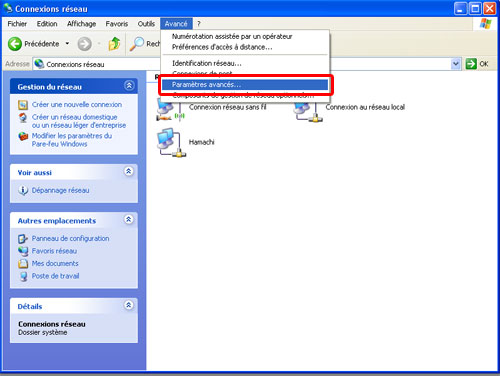Click the new connection wizard icon

23,105
